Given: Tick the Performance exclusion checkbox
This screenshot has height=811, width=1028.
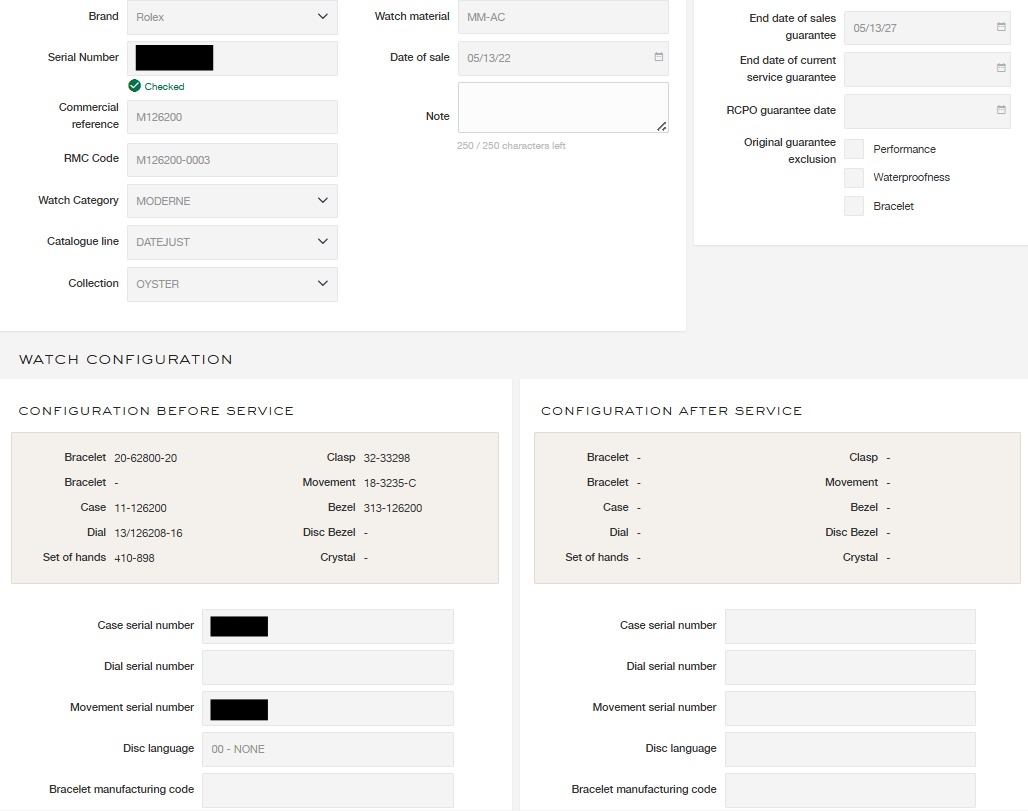Looking at the screenshot, I should click(x=854, y=149).
